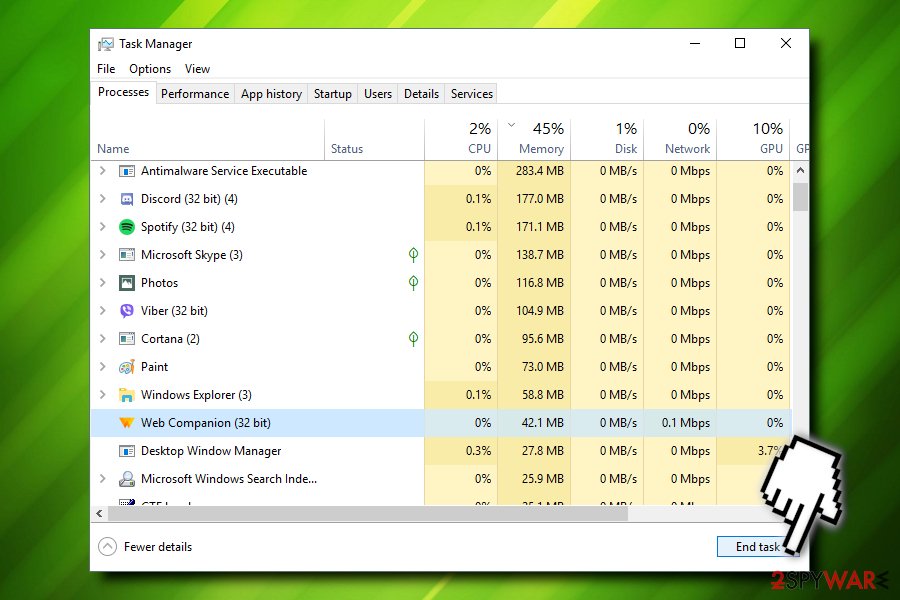Screen dimensions: 900x600
Task: Click the Discord app icon
Action: click(126, 199)
